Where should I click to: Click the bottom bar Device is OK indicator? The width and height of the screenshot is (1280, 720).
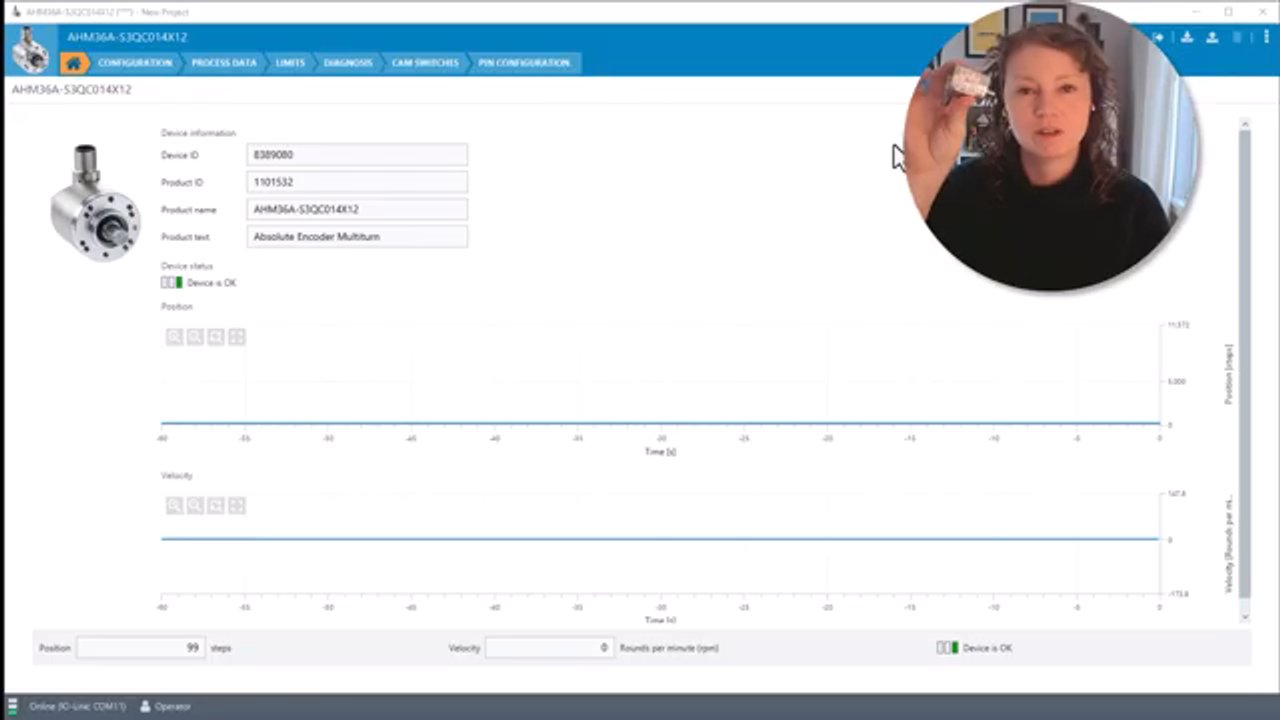tap(948, 648)
